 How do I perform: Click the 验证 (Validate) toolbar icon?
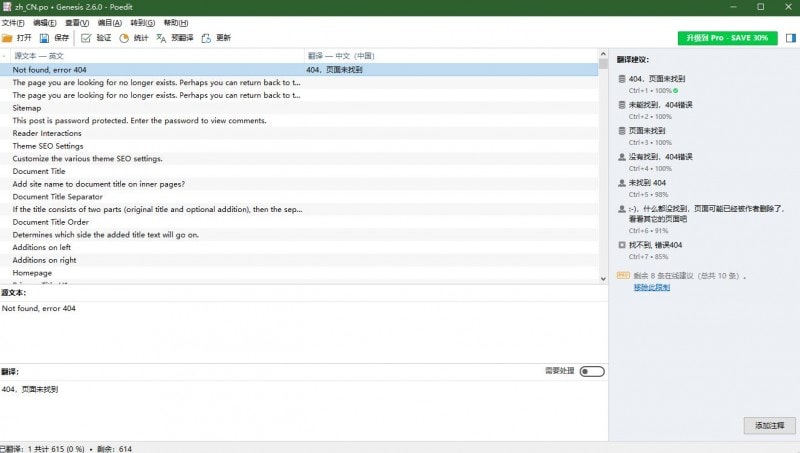[86, 38]
